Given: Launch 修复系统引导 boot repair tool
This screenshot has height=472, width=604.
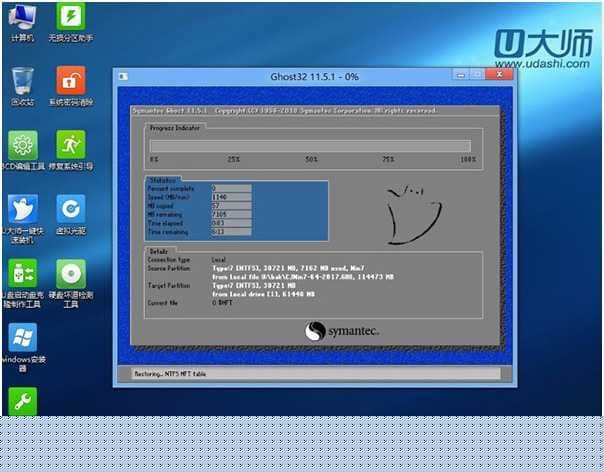Looking at the screenshot, I should coord(70,144).
